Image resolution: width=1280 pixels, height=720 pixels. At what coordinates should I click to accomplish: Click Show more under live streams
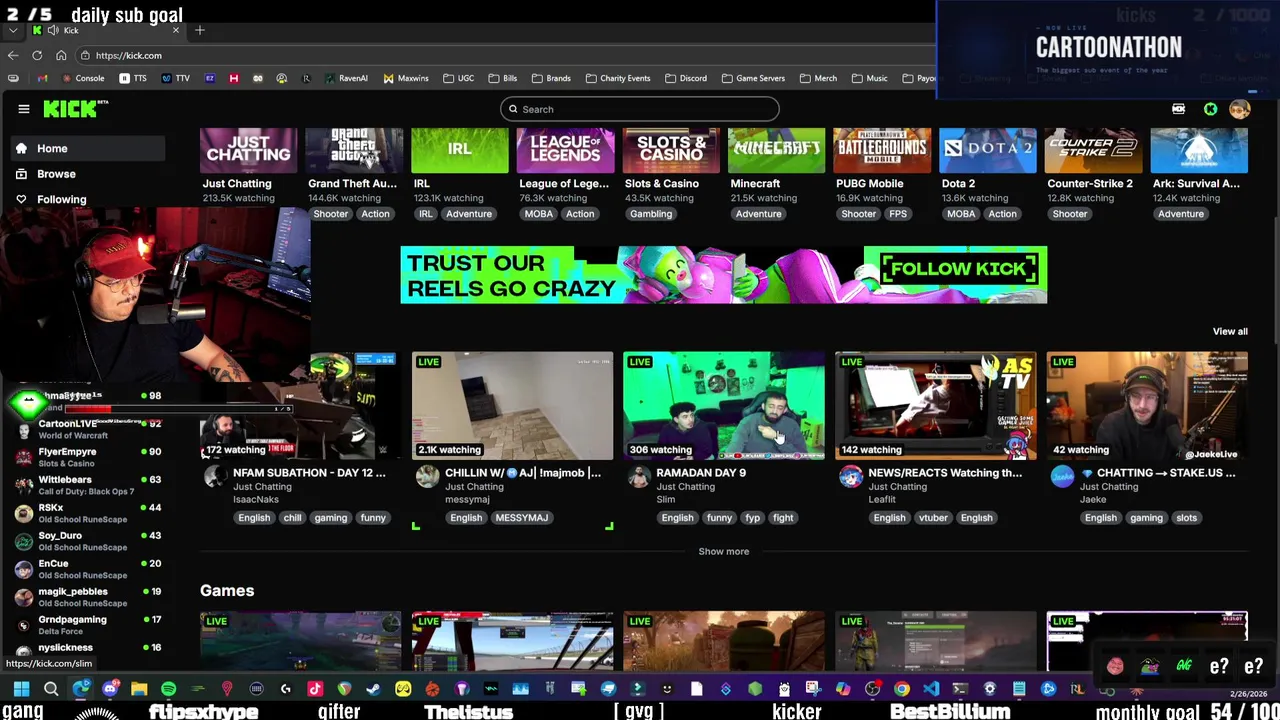coord(723,551)
